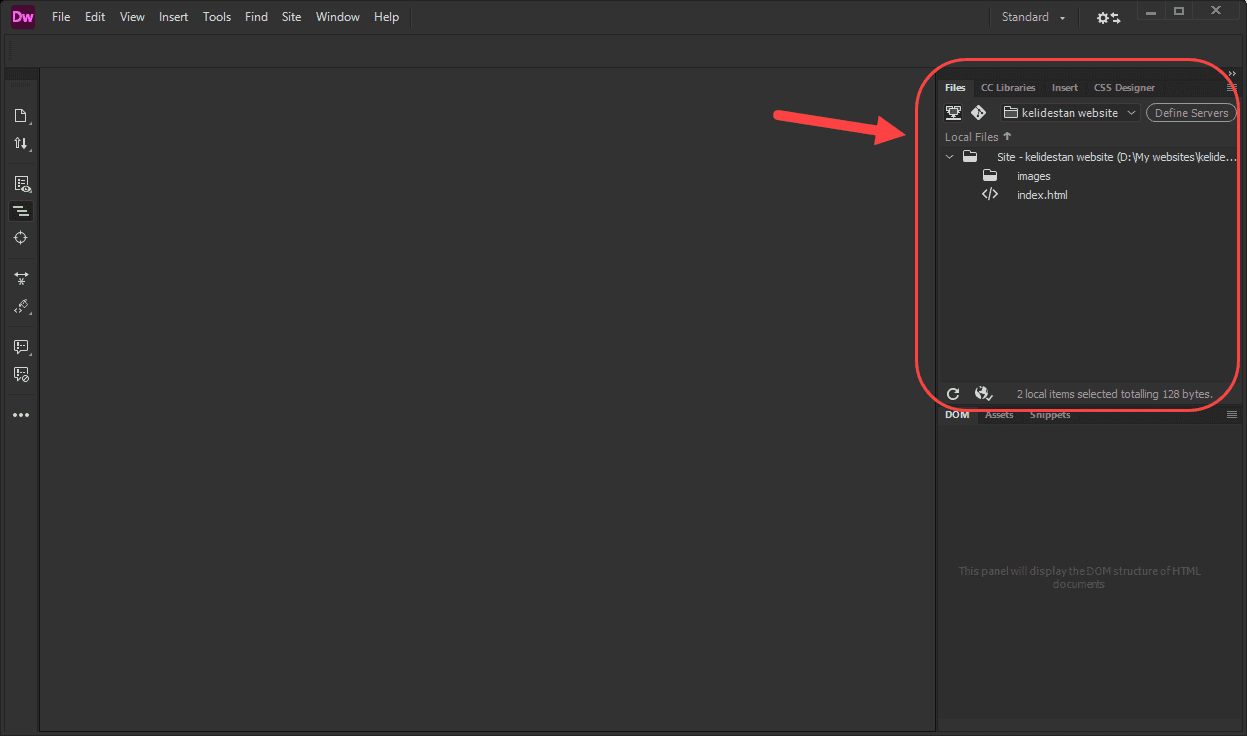Open the Help menu
This screenshot has height=736, width=1247.
pyautogui.click(x=386, y=17)
